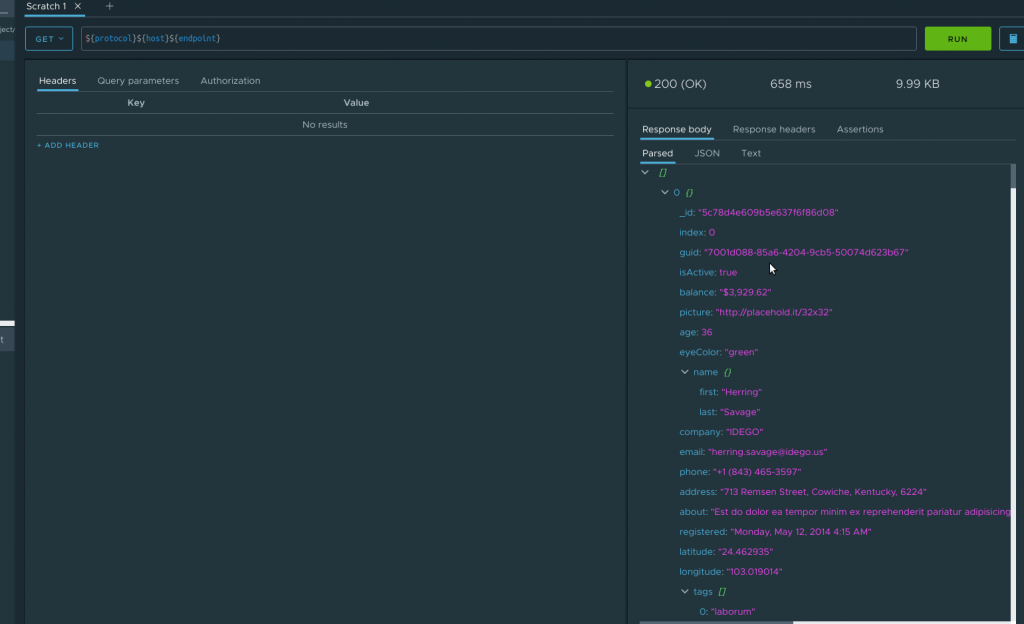Image resolution: width=1024 pixels, height=624 pixels.
Task: Open the GET method dropdown
Action: 49,39
